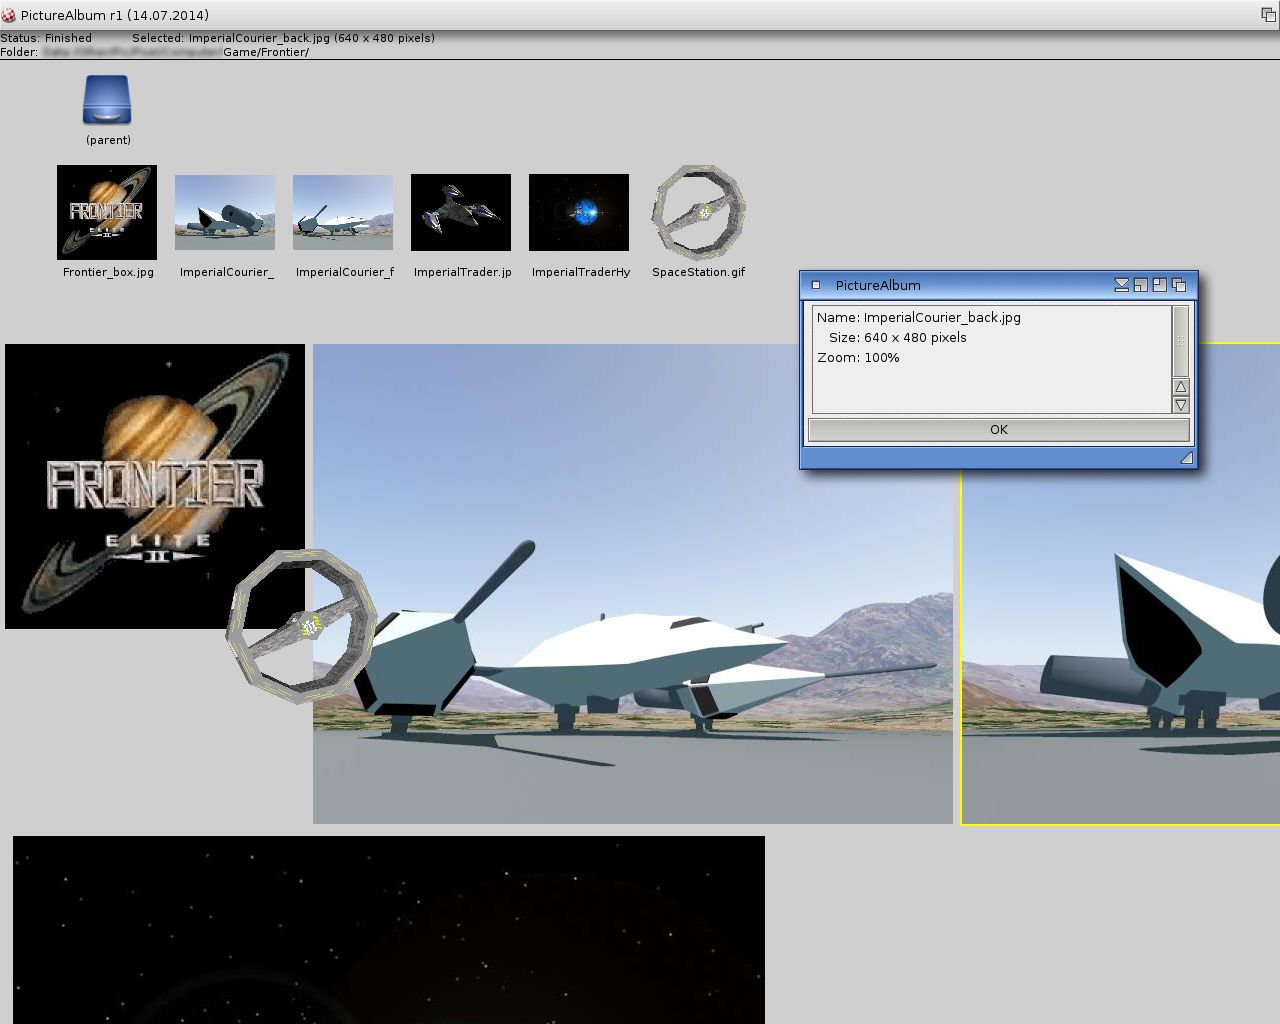1280x1024 pixels.
Task: Click the "(parent)" label
Action: 108,140
